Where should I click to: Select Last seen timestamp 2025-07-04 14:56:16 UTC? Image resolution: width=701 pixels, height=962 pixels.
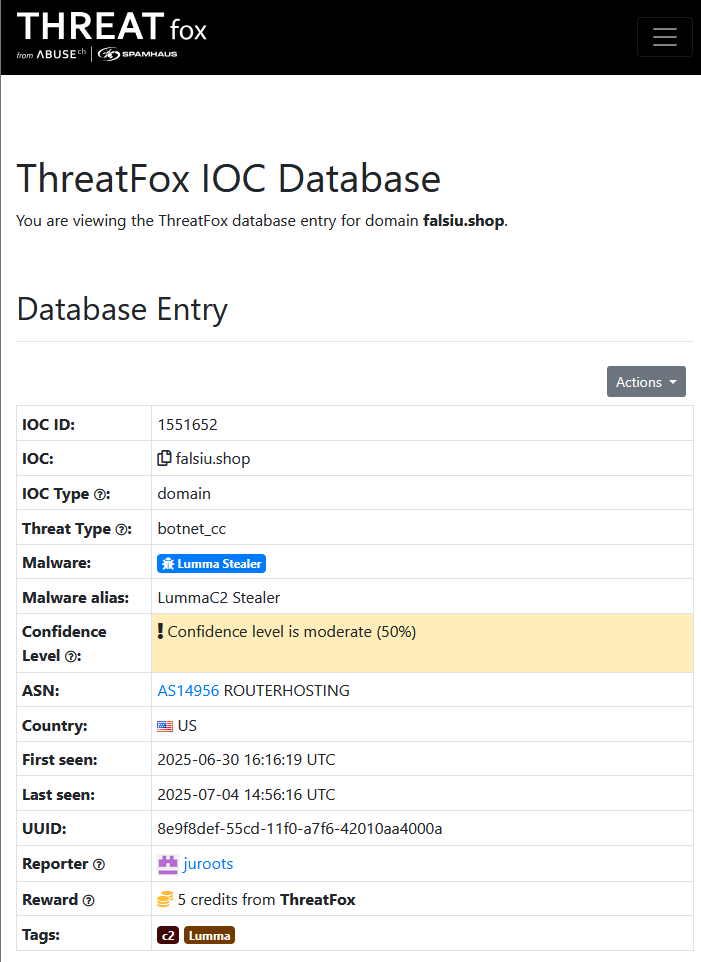[247, 795]
